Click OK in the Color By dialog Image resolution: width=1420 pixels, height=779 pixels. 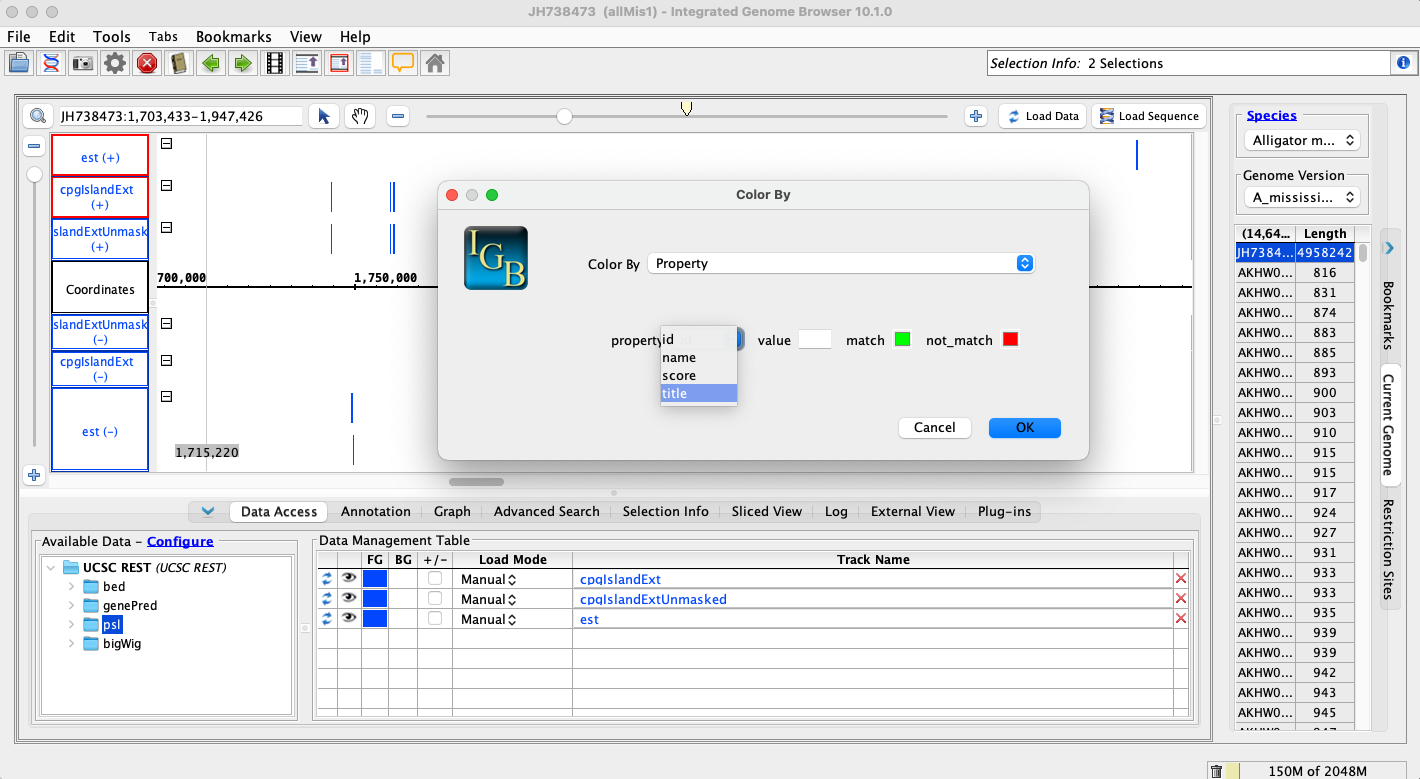click(1025, 428)
